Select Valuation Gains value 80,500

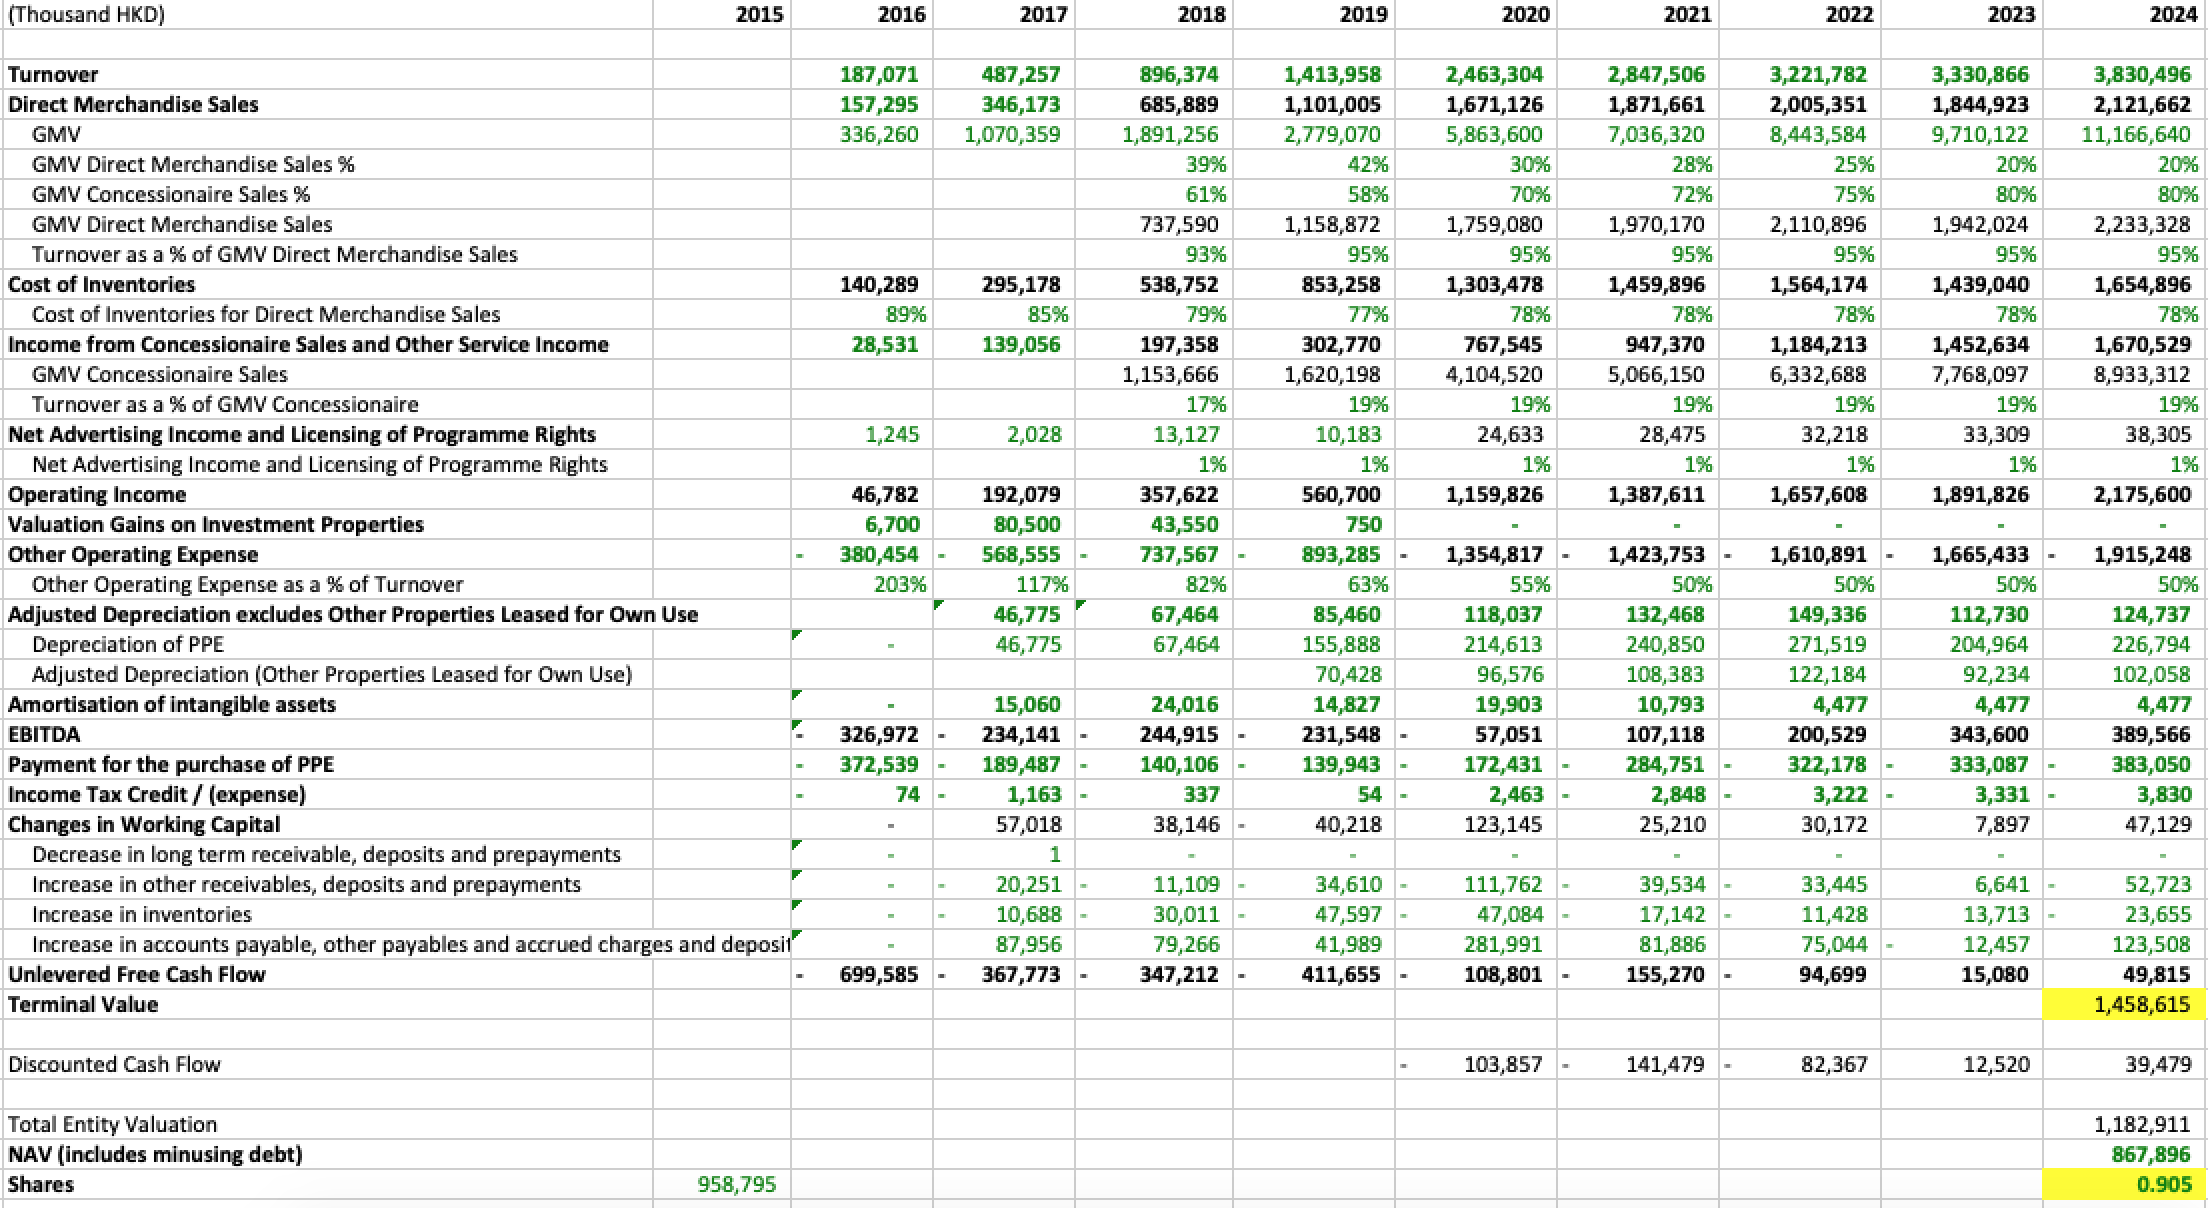[x=1027, y=525]
